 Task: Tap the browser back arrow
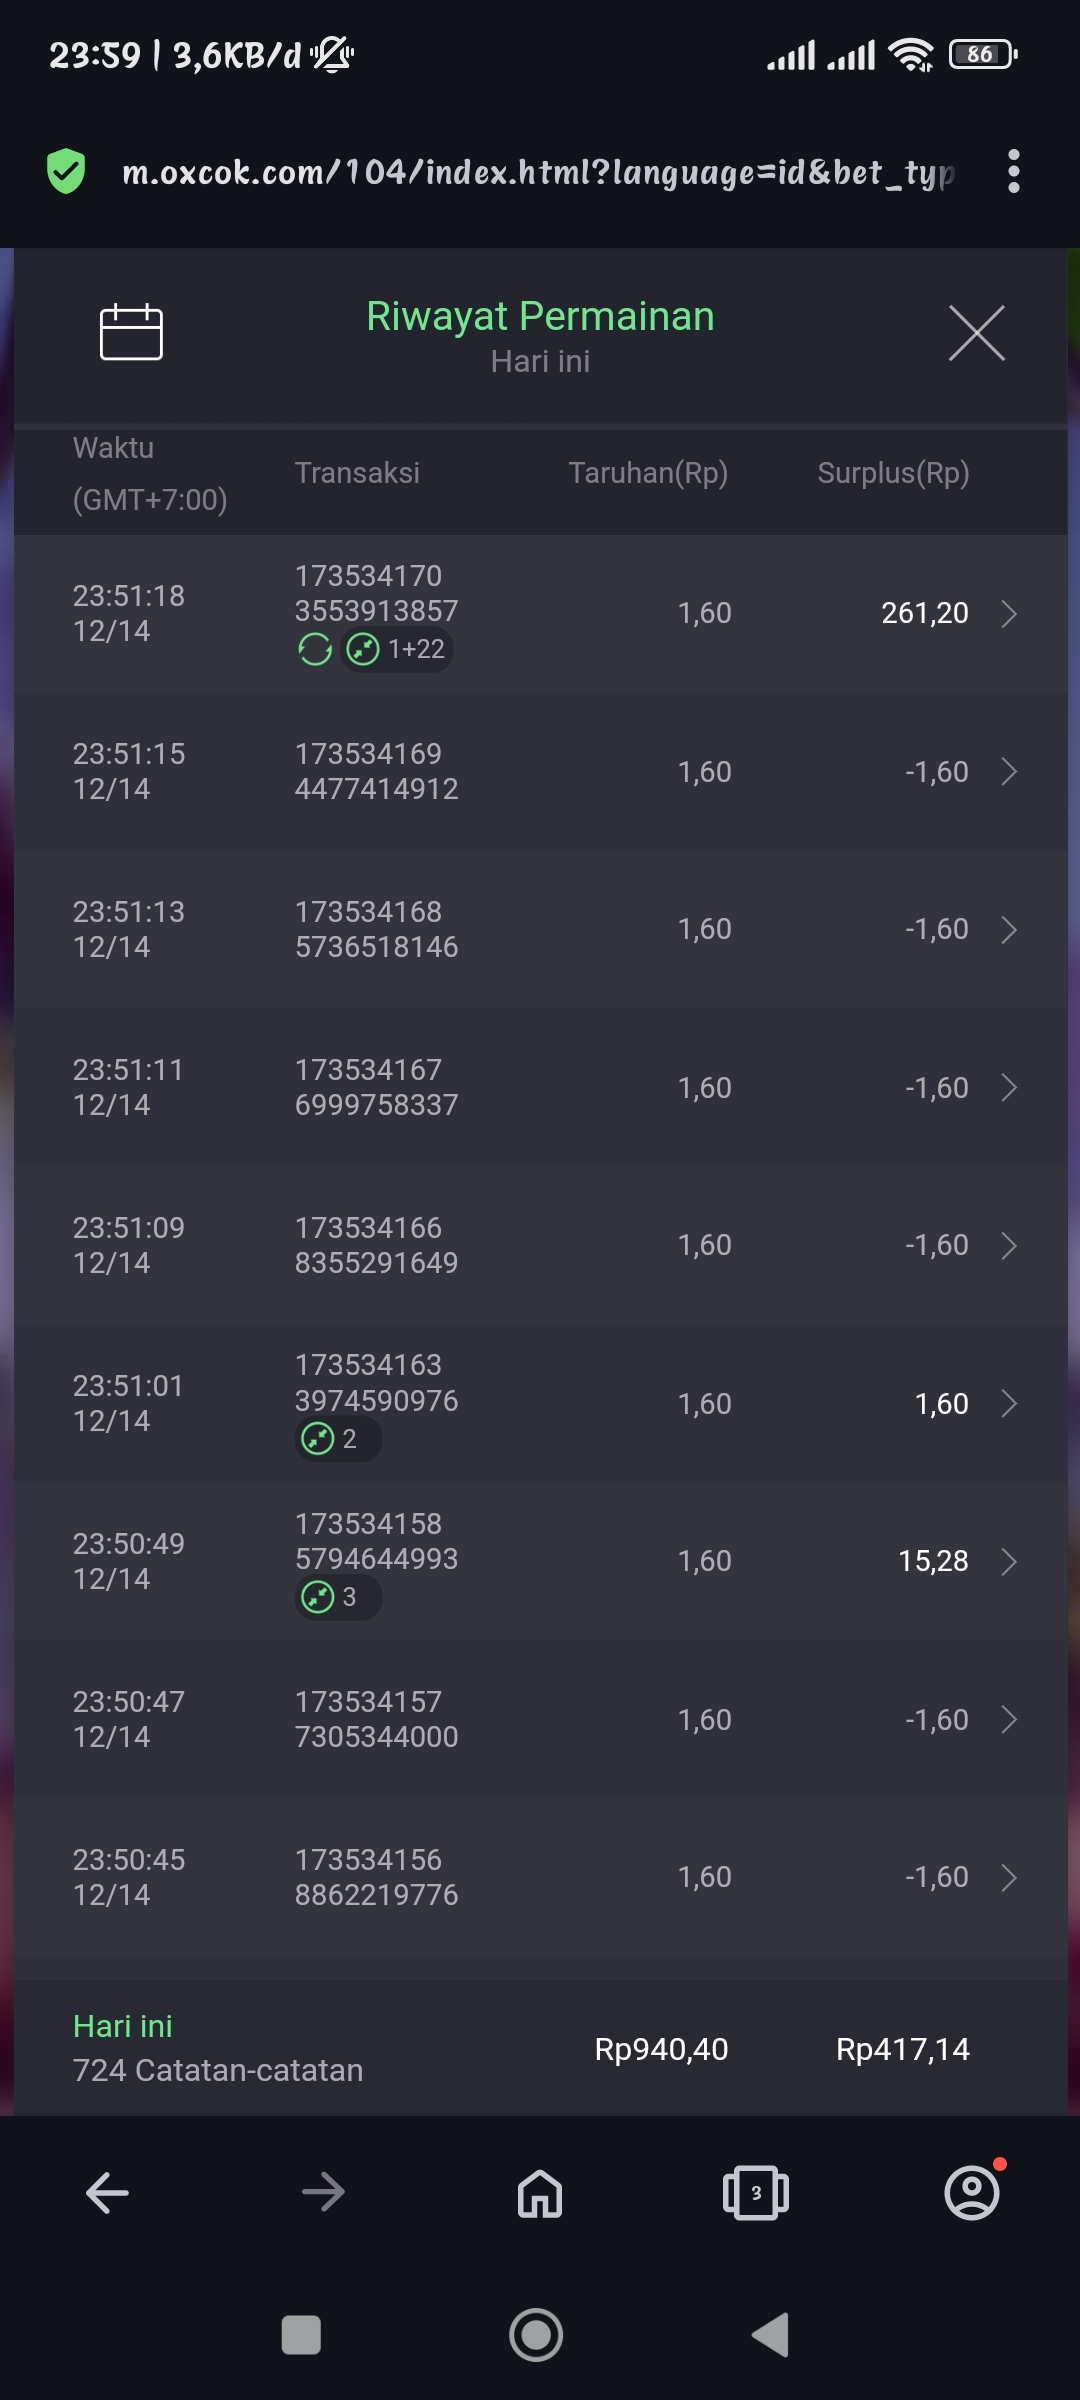coord(107,2193)
